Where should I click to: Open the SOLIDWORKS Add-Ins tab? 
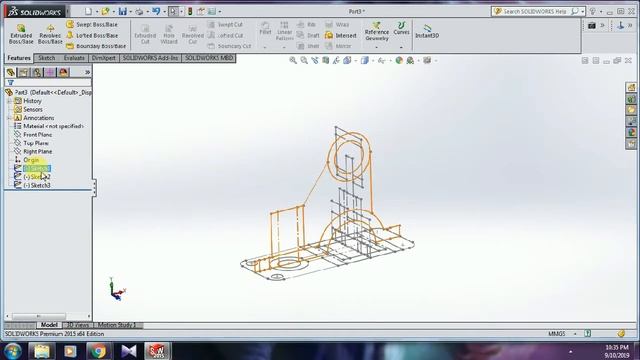point(150,58)
